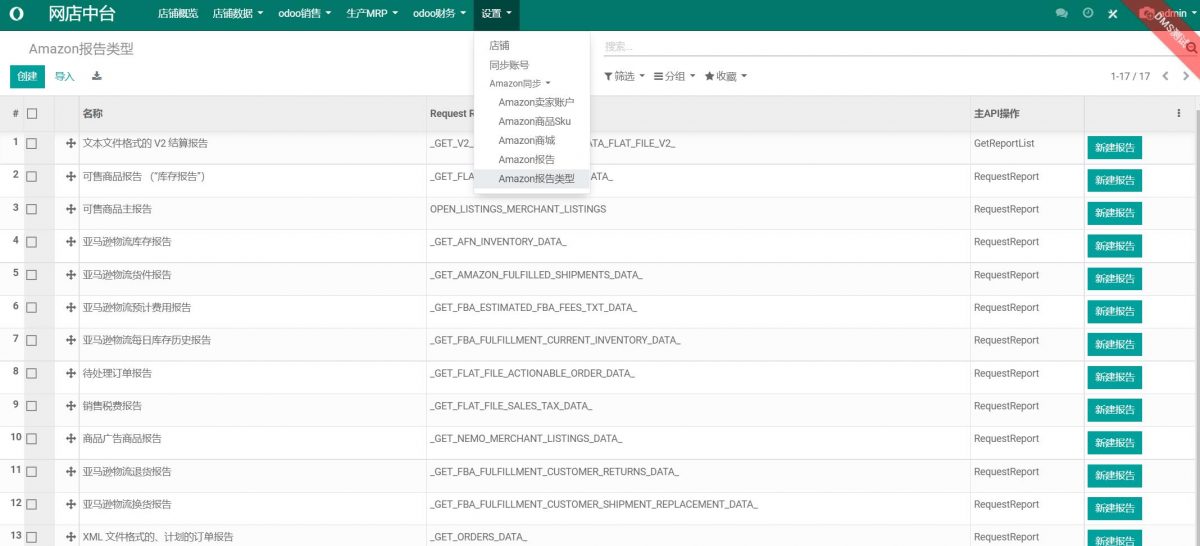
Task: Click the download export icon
Action: pos(97,76)
